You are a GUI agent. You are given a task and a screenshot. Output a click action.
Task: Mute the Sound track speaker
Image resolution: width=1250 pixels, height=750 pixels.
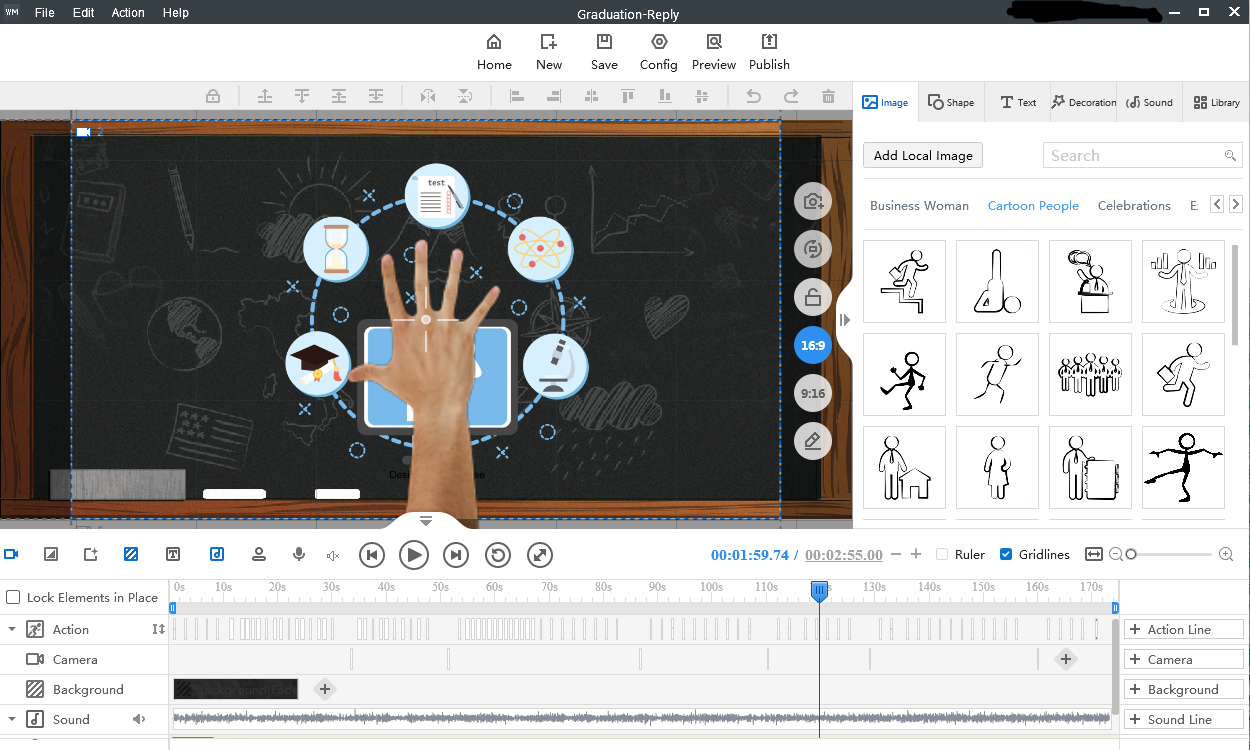pyautogui.click(x=139, y=719)
